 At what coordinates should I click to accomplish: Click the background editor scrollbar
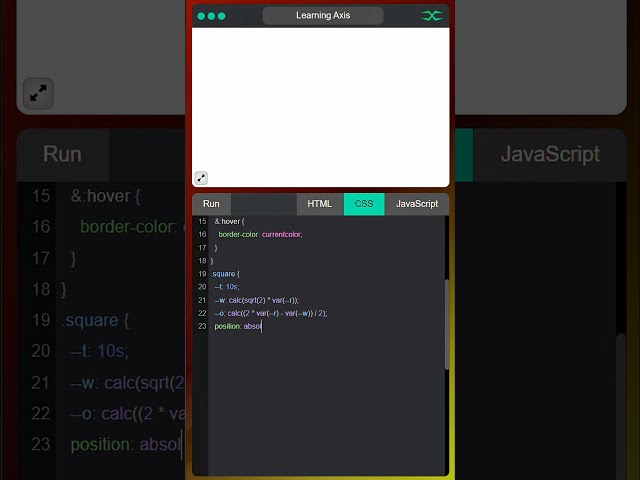621,406
